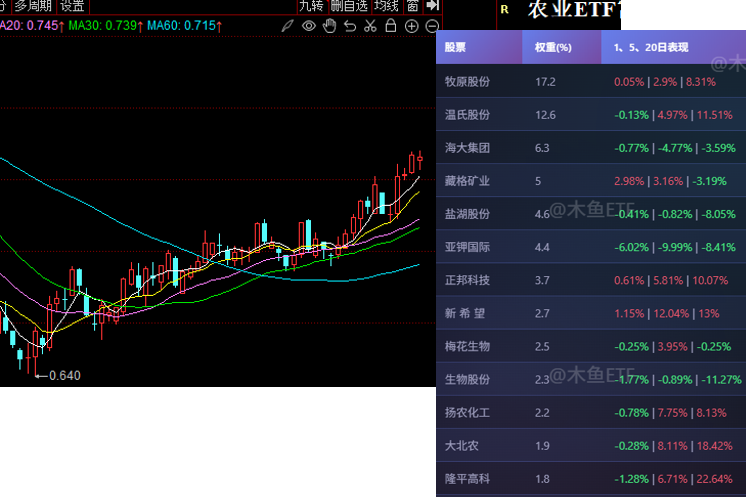Select the 海大集团 stock row
Viewport: 746px width, 497px height.
click(591, 148)
